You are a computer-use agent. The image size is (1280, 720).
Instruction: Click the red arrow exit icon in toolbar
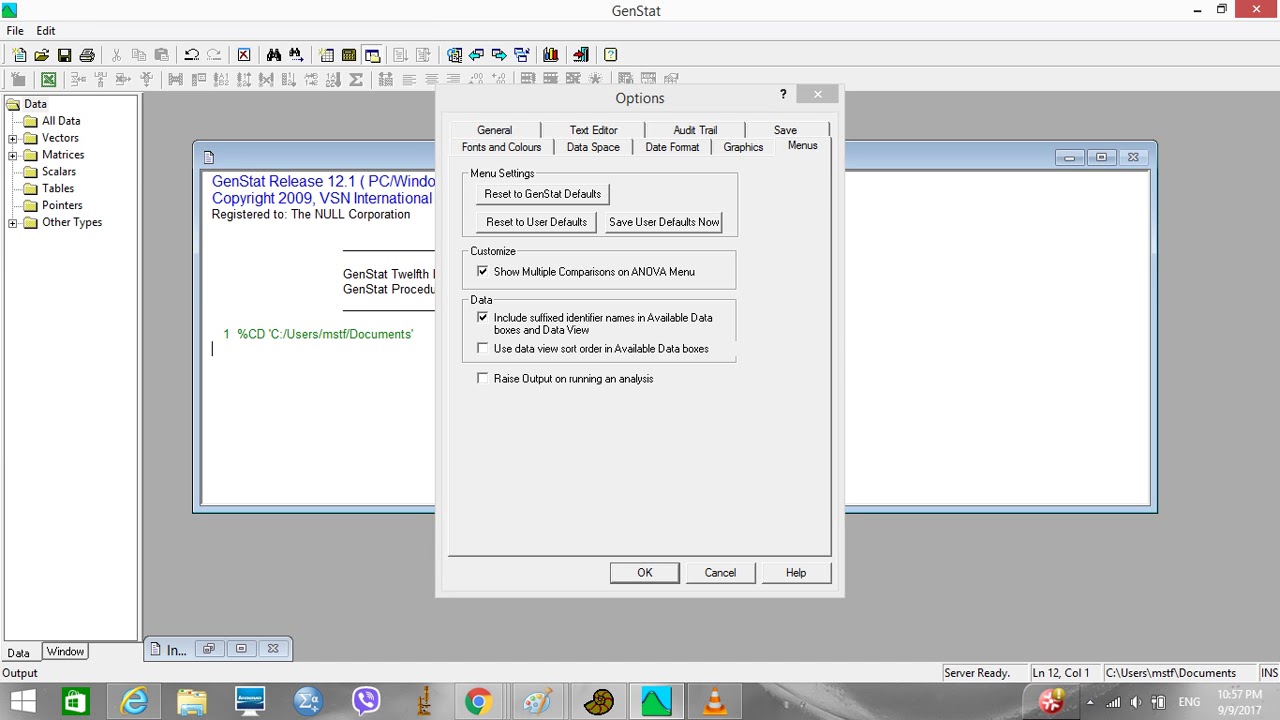click(580, 55)
